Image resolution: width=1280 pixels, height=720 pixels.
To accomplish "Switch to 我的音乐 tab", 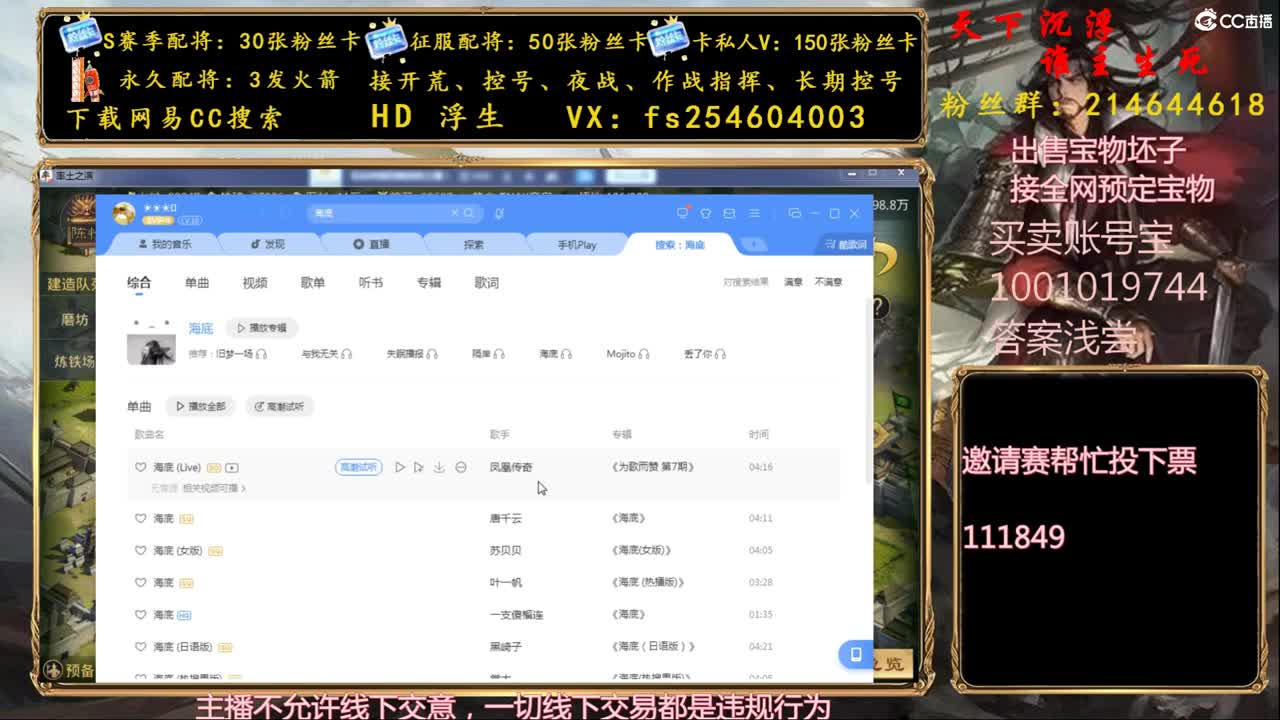I will click(164, 244).
